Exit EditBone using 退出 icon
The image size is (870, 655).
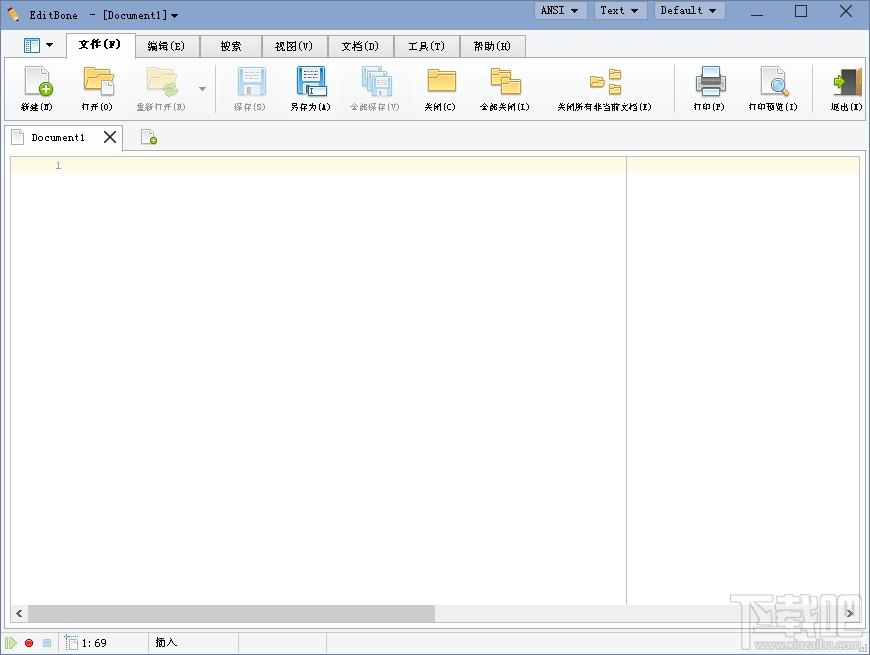point(843,88)
